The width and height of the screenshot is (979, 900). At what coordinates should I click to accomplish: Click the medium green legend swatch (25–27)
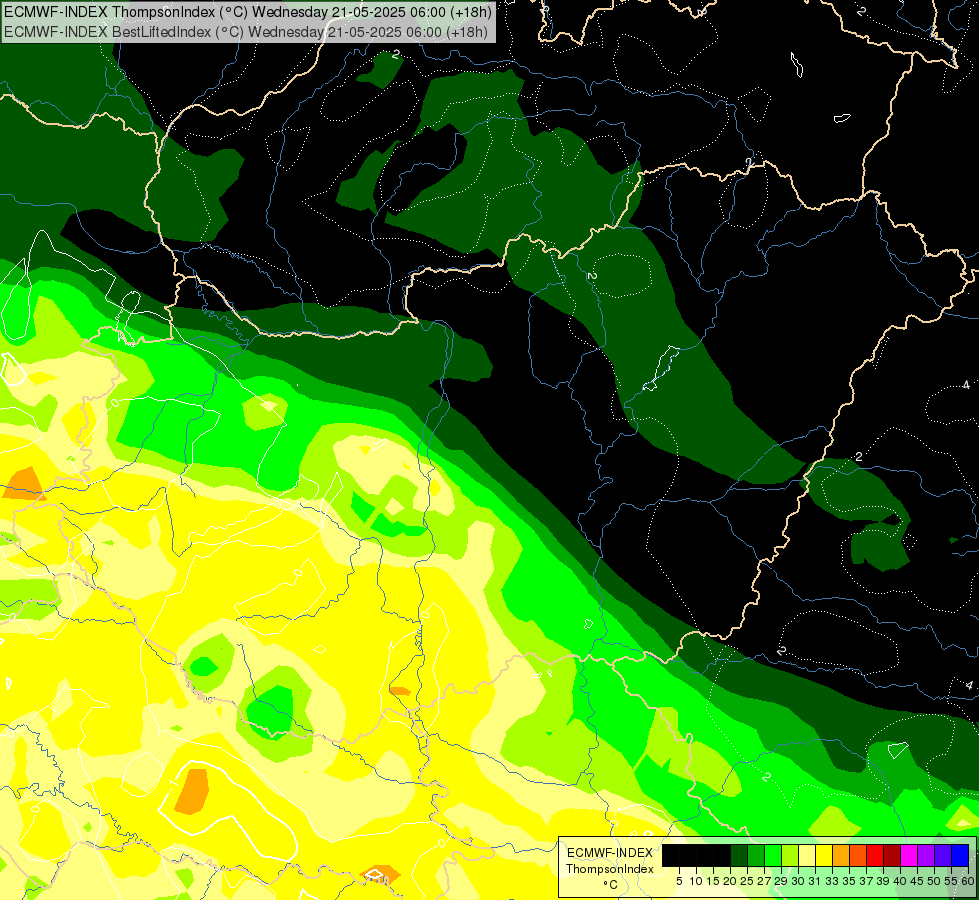756,855
